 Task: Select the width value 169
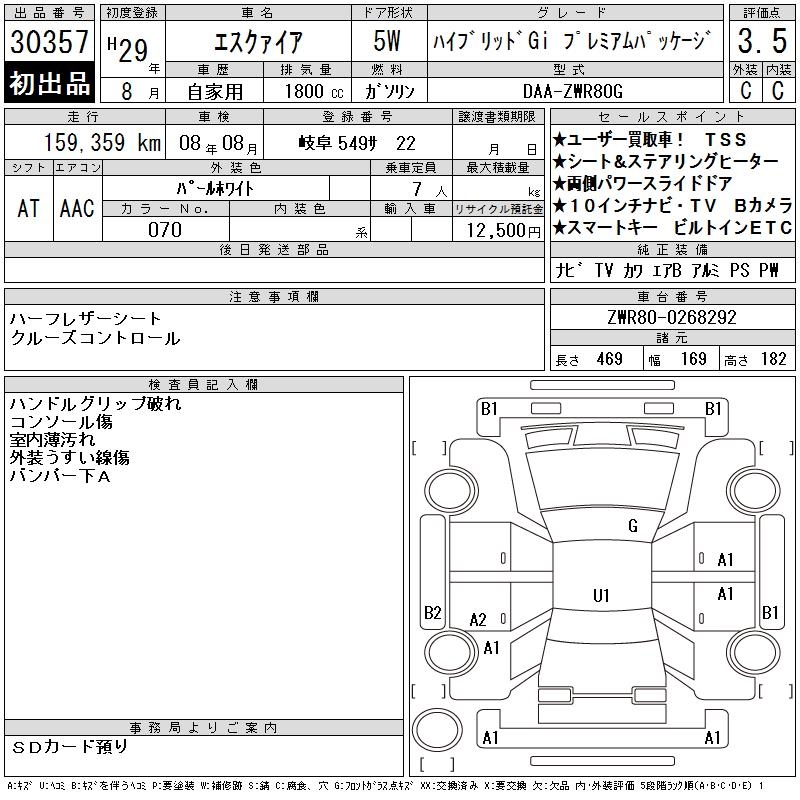[x=693, y=359]
